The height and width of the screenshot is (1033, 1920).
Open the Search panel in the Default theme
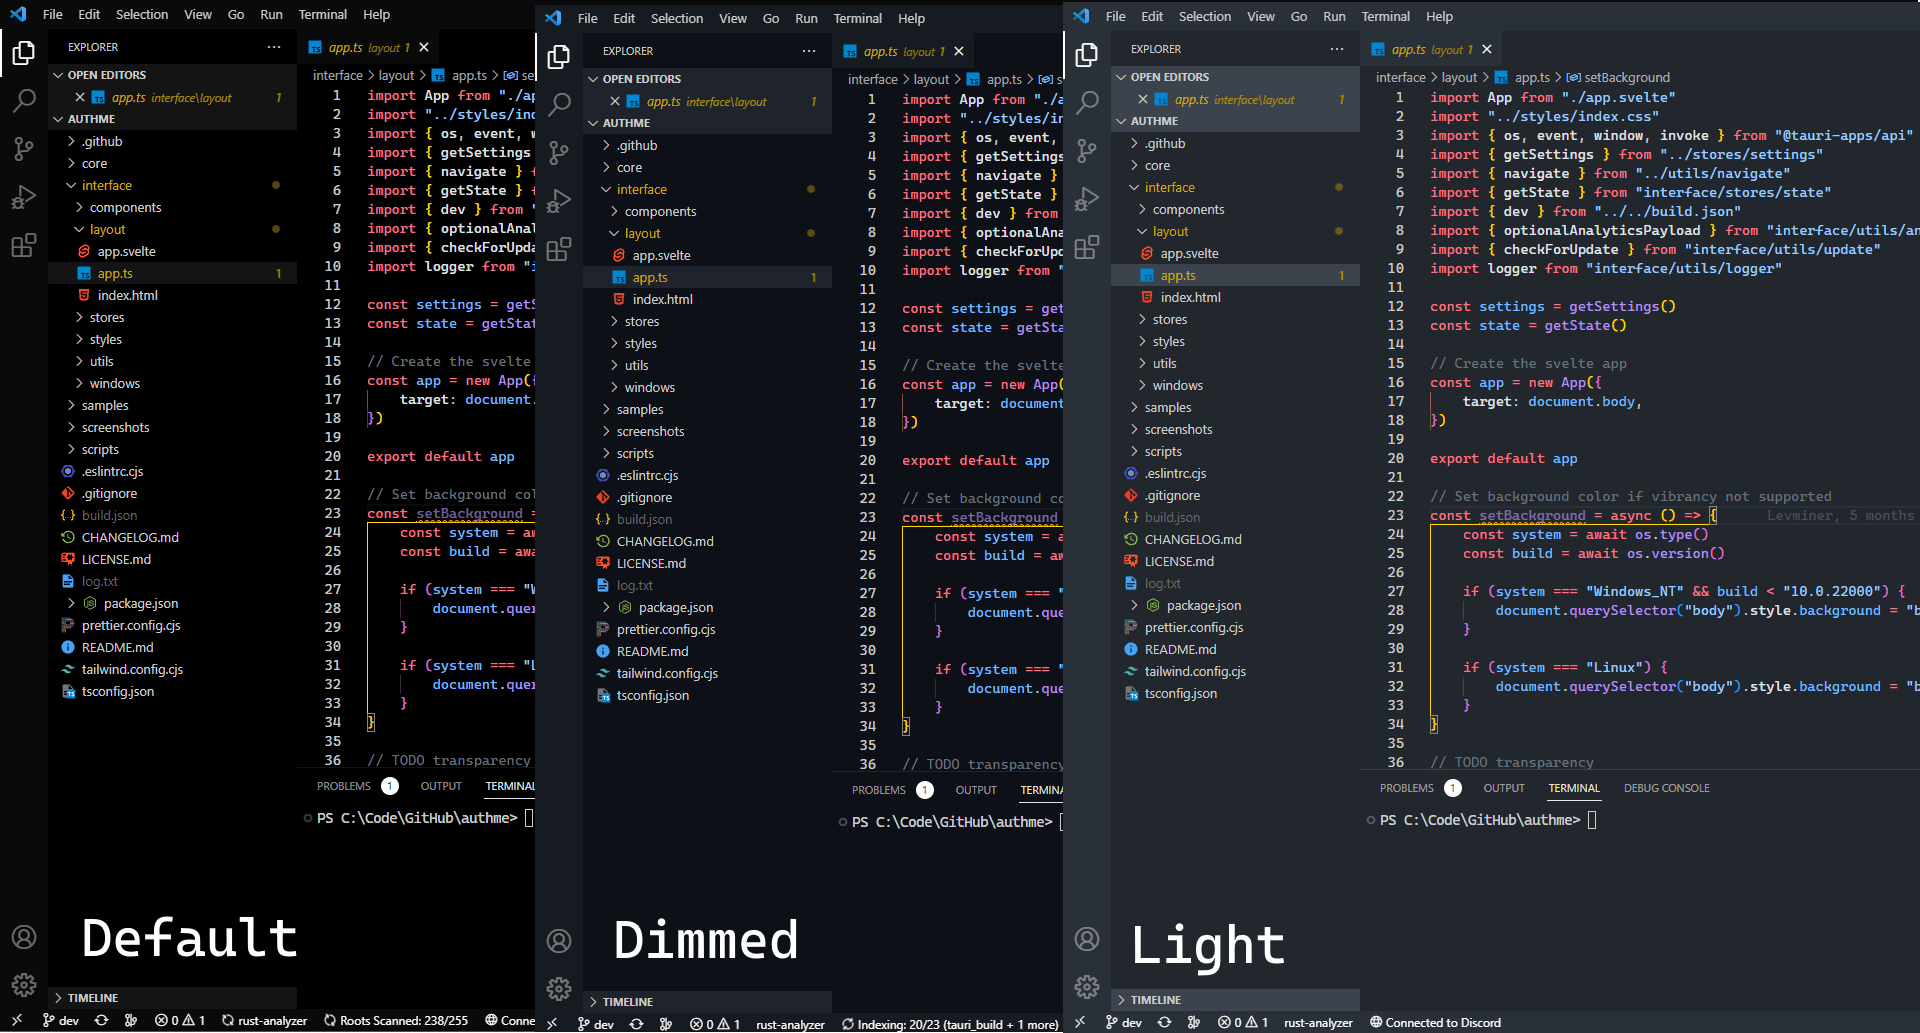[24, 100]
